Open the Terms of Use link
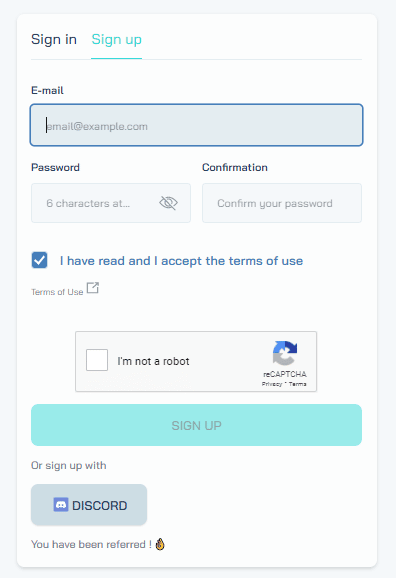This screenshot has height=578, width=396. [57, 292]
